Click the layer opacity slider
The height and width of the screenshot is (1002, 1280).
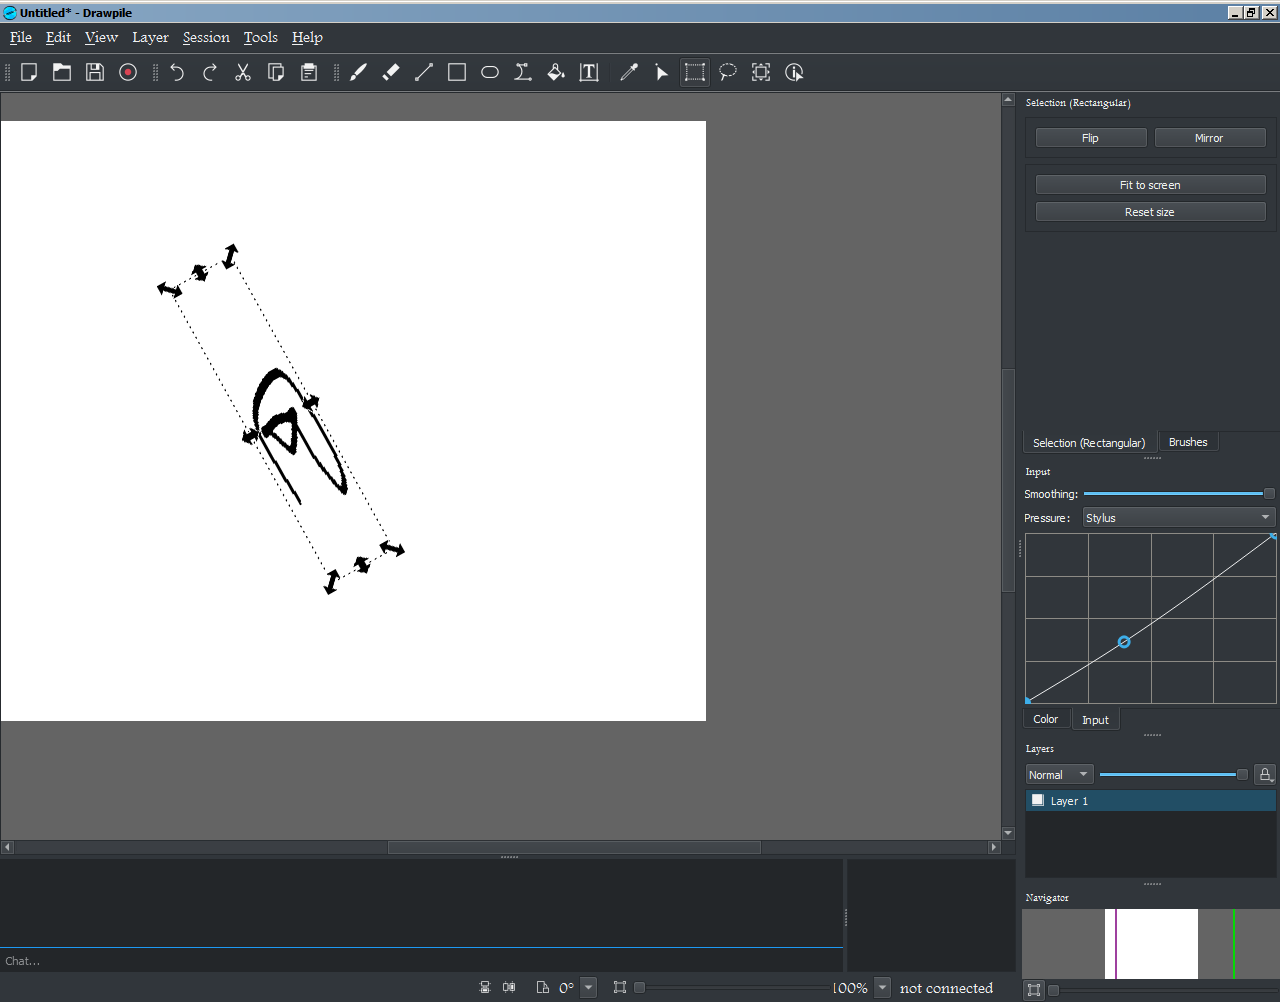(x=1173, y=774)
